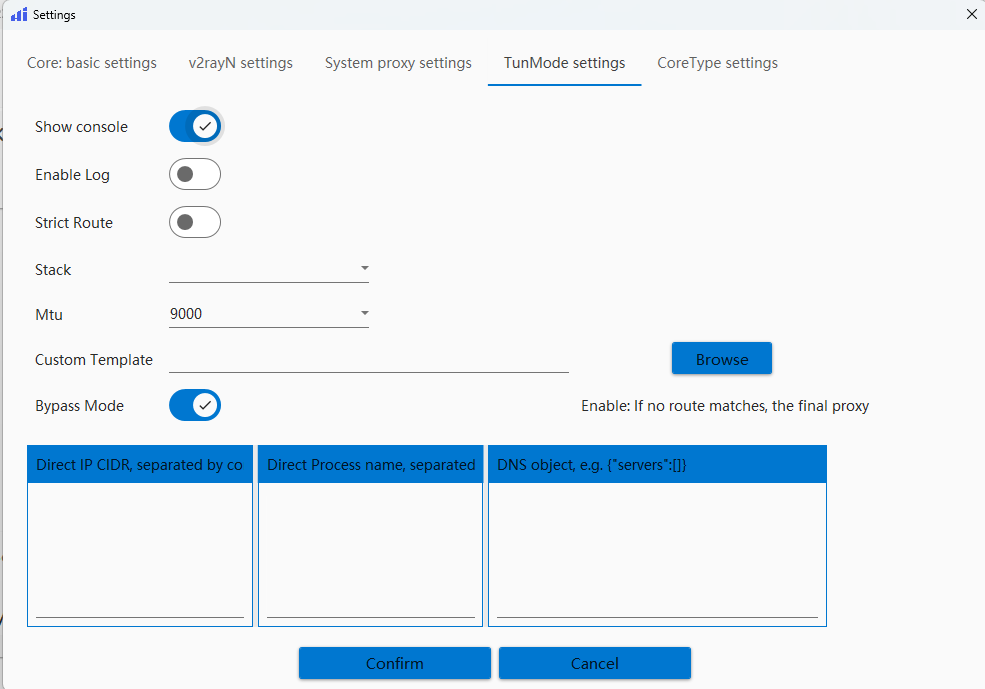Turn on Strict Route

(195, 222)
